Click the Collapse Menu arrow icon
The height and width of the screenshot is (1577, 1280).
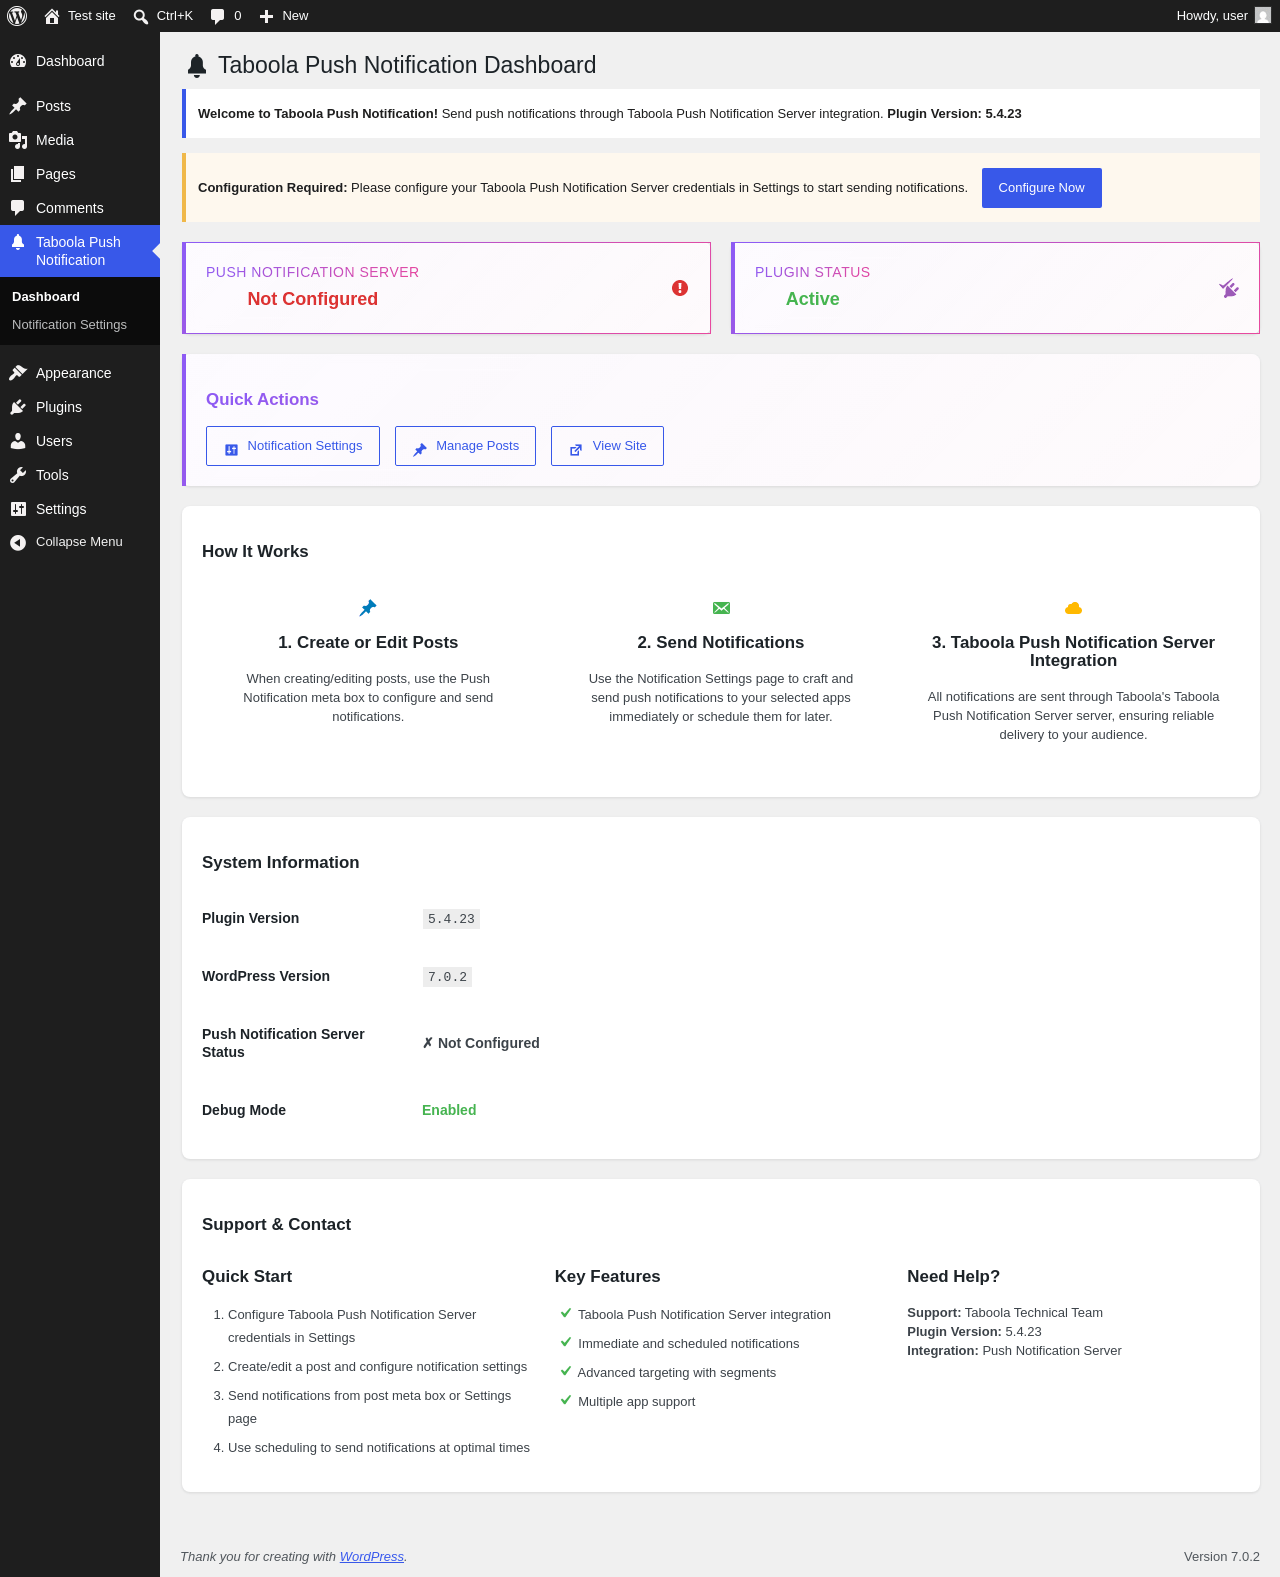pyautogui.click(x=18, y=542)
